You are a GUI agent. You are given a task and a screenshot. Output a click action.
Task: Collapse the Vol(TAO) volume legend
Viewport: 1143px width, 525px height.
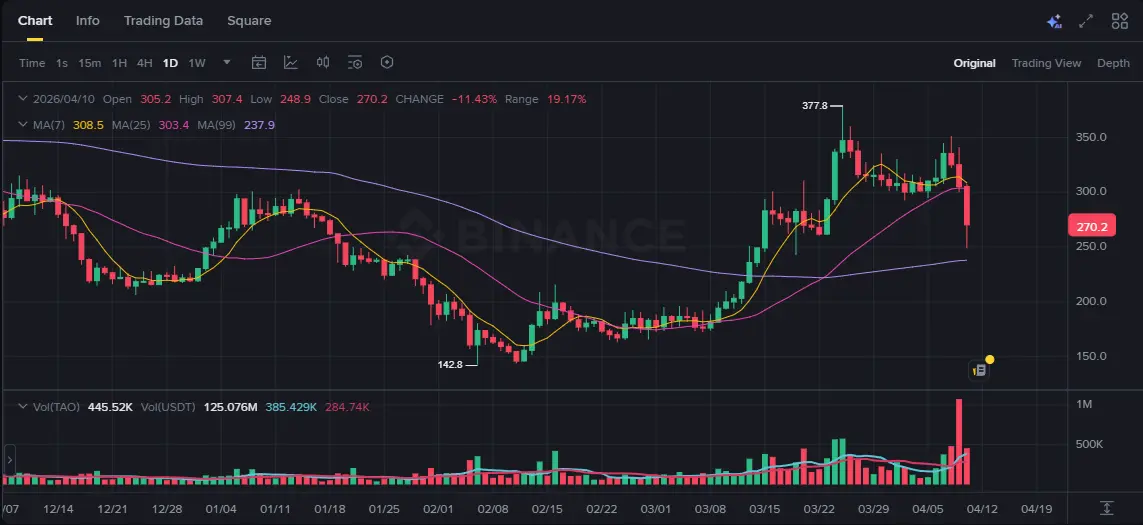click(x=23, y=407)
